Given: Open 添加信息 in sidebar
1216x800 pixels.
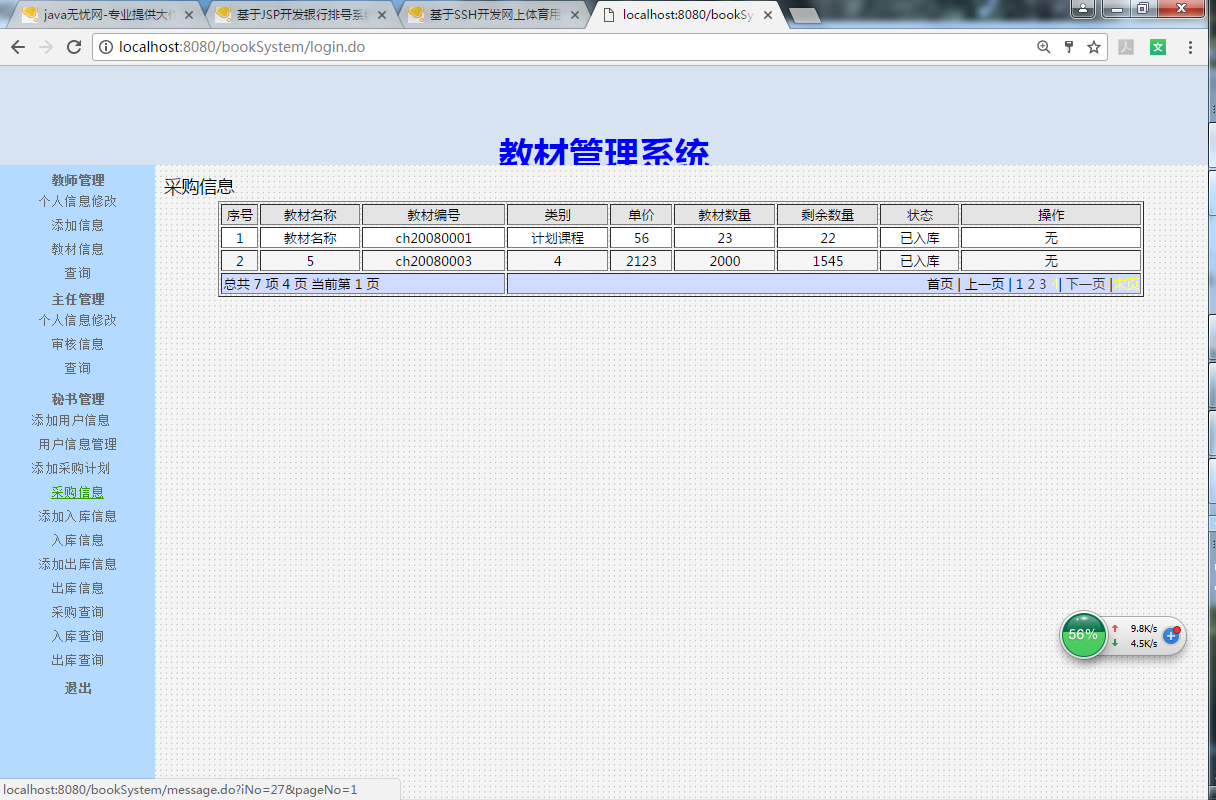Looking at the screenshot, I should click(78, 225).
